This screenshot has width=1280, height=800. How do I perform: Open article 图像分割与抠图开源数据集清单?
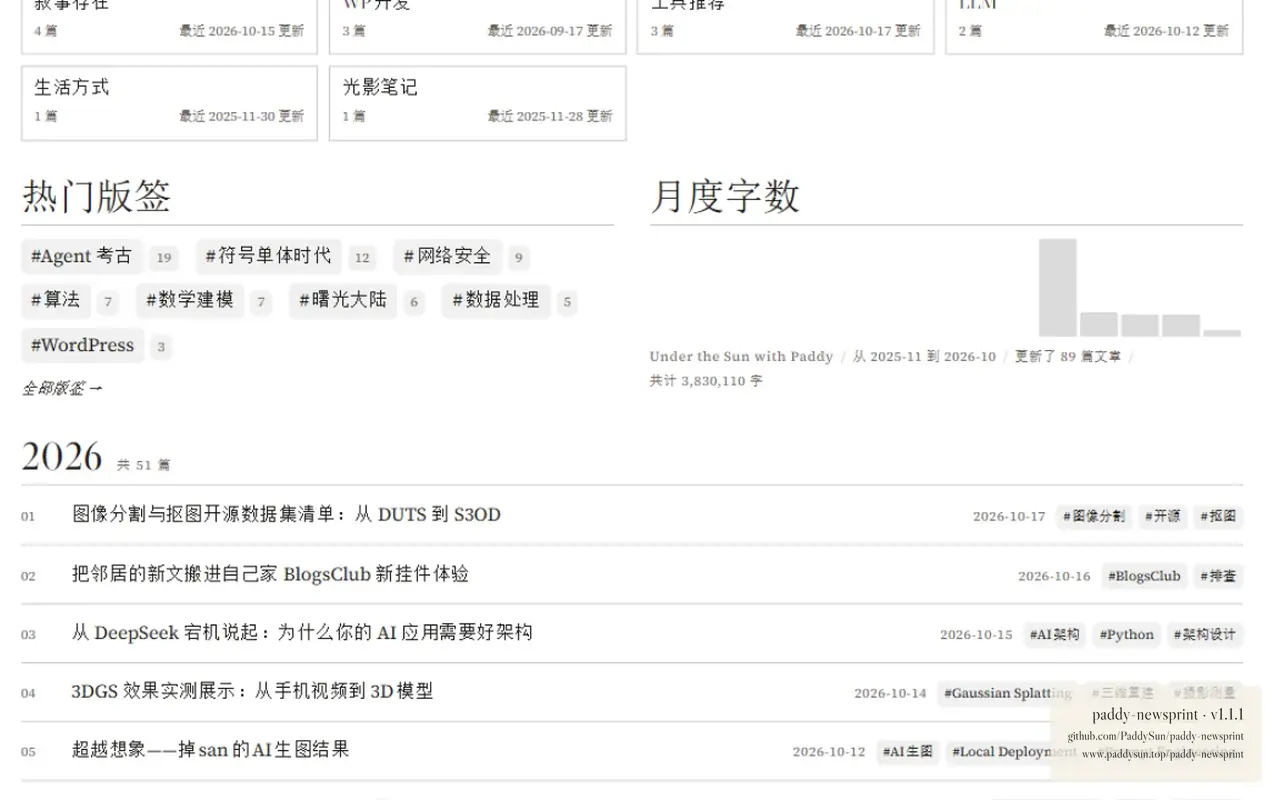[x=286, y=515]
